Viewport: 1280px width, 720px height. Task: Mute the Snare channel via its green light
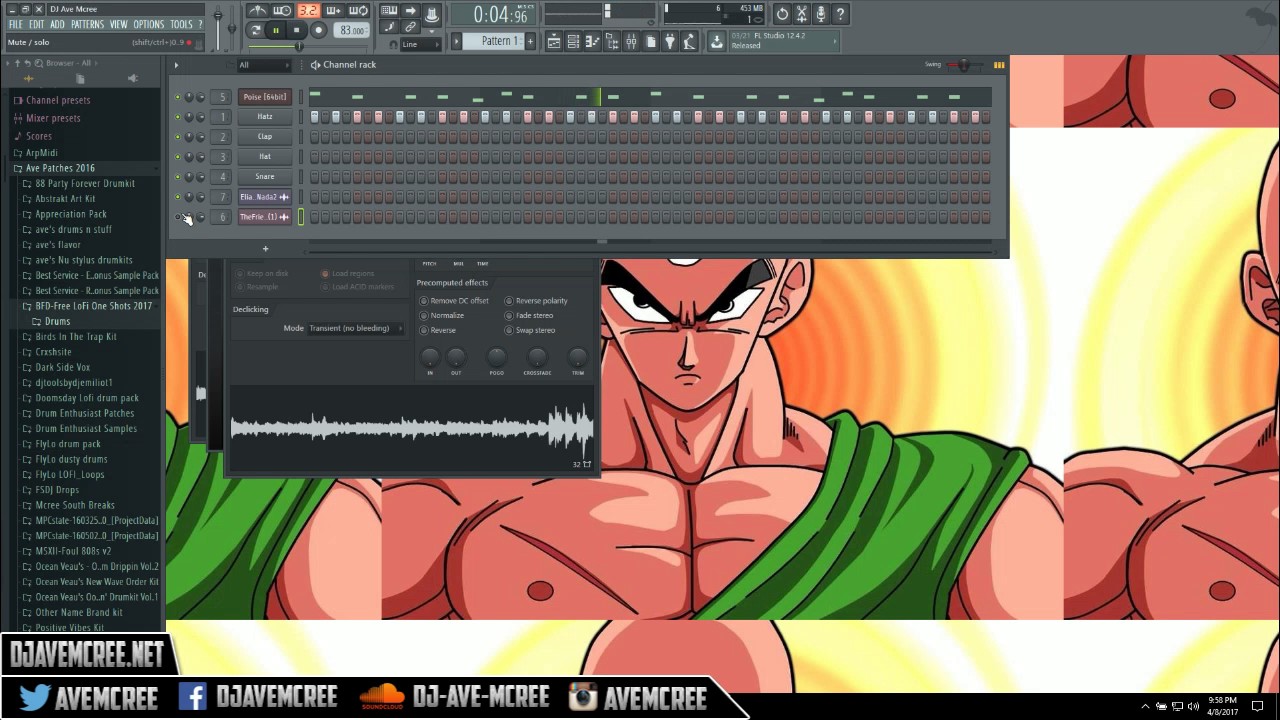(178, 177)
